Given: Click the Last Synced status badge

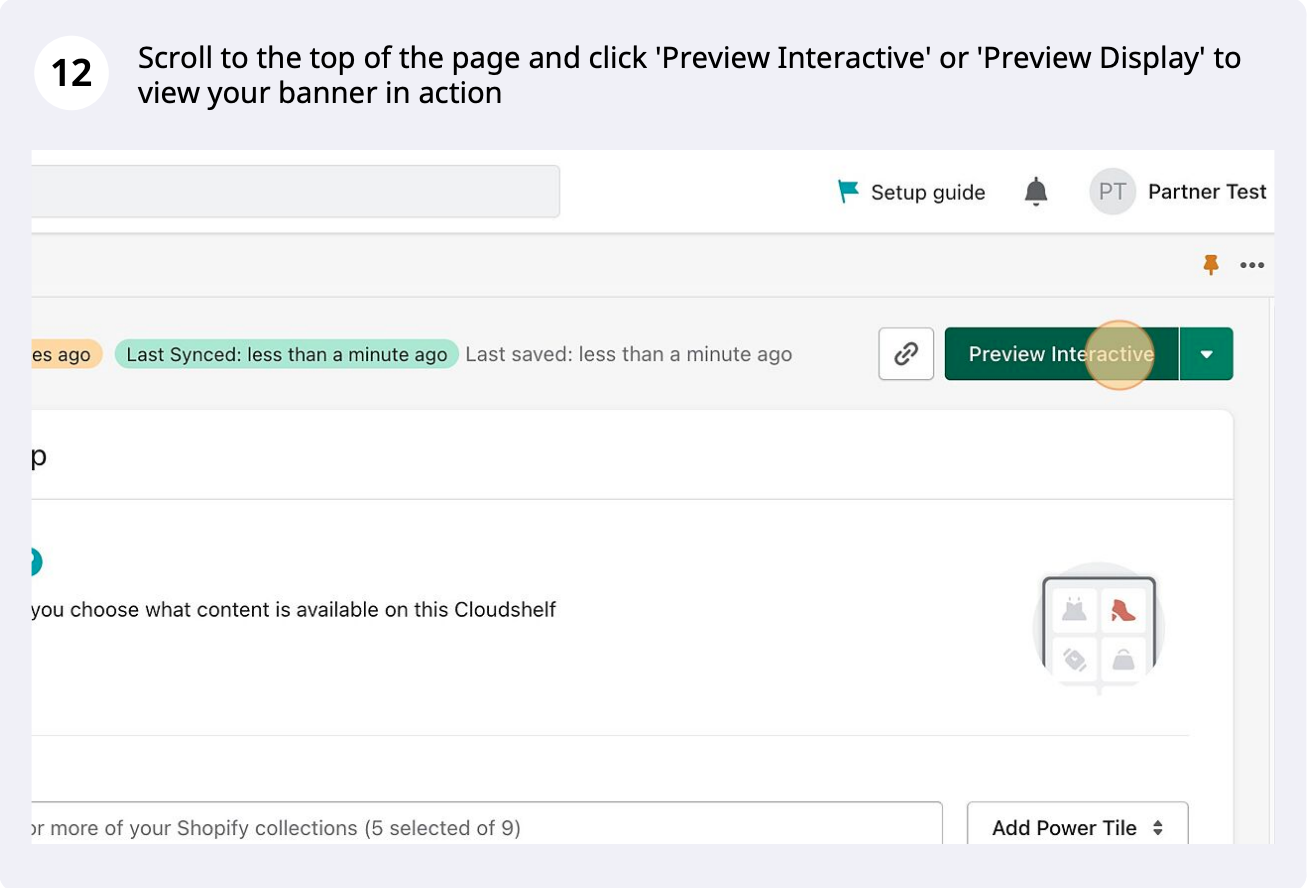Looking at the screenshot, I should click(286, 354).
